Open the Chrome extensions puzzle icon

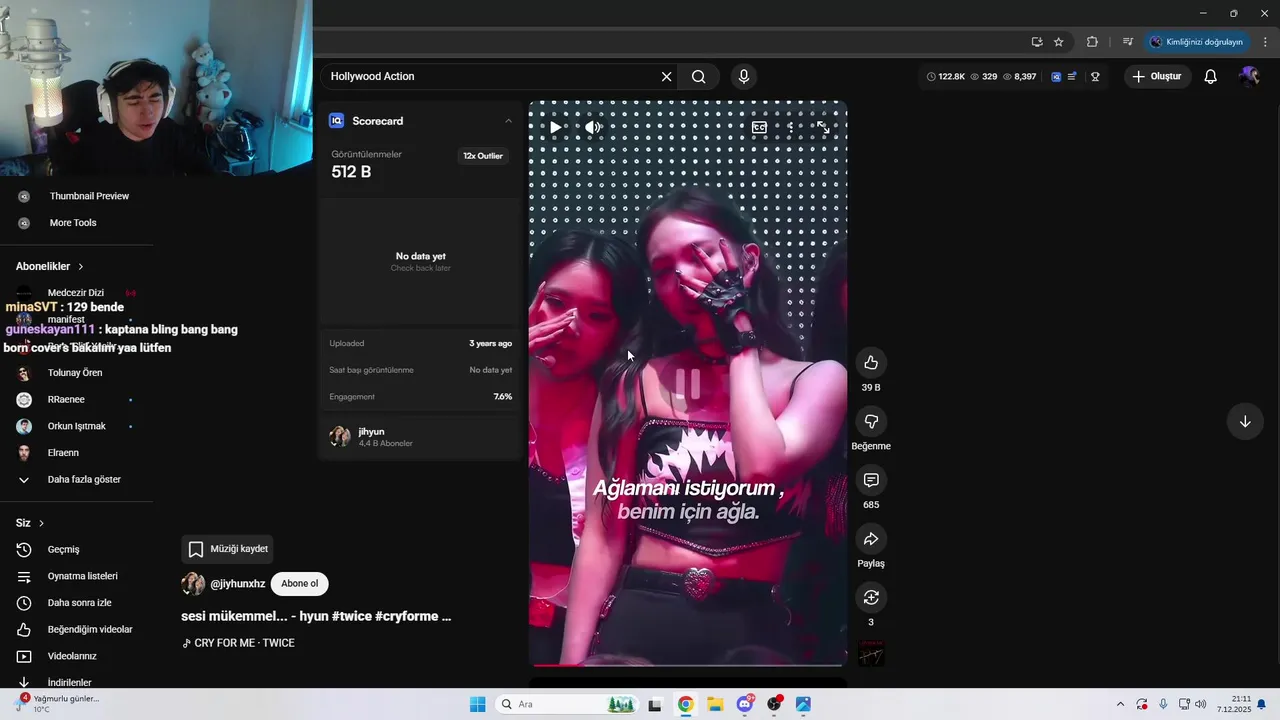coord(1092,42)
